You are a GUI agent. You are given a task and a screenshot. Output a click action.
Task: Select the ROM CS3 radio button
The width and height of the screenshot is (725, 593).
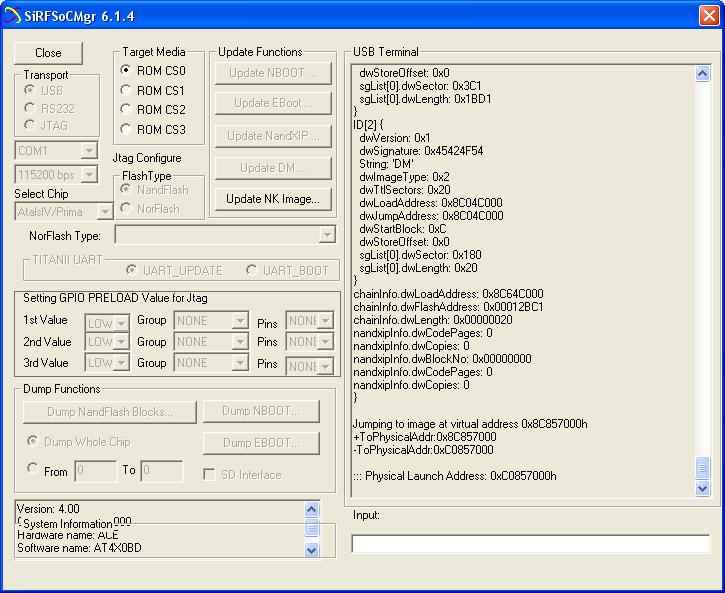126,129
